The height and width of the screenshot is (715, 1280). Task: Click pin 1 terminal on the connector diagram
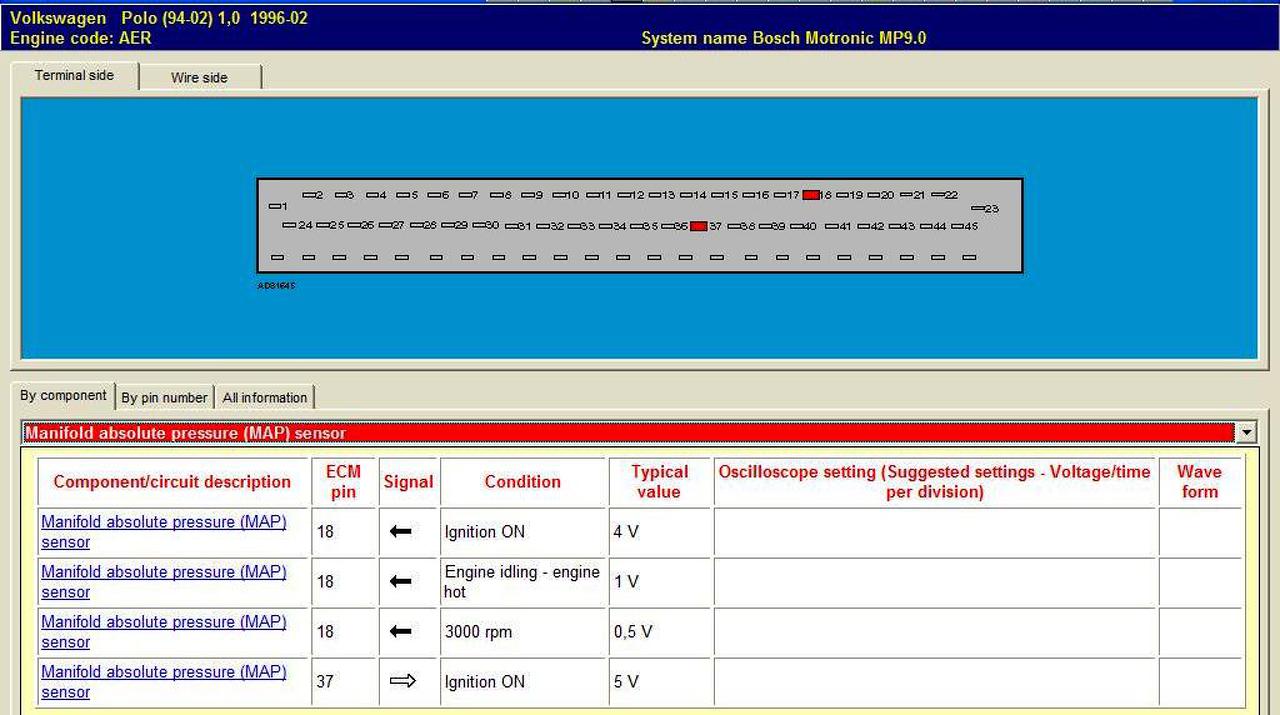(275, 206)
